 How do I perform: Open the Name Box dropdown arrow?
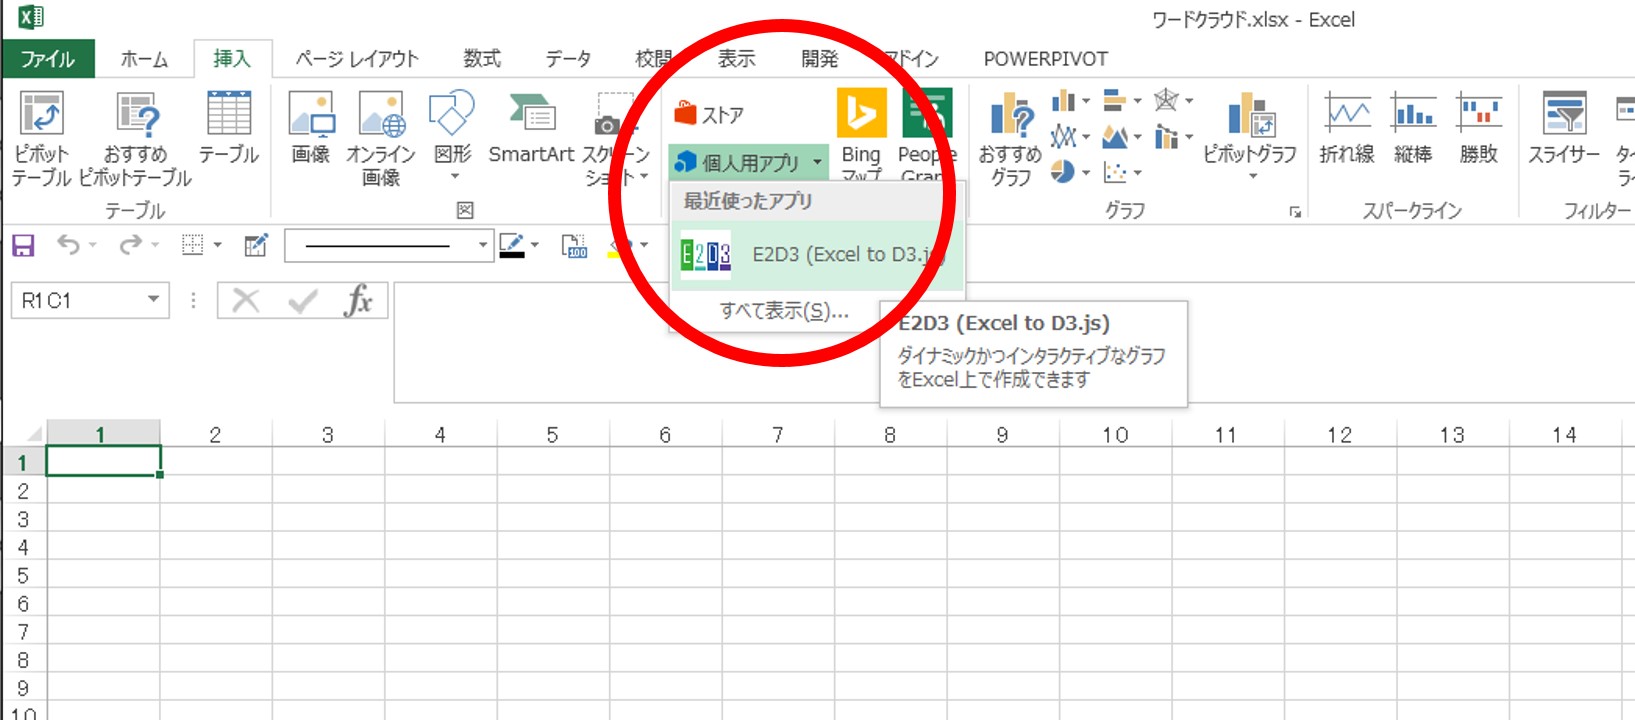point(154,299)
